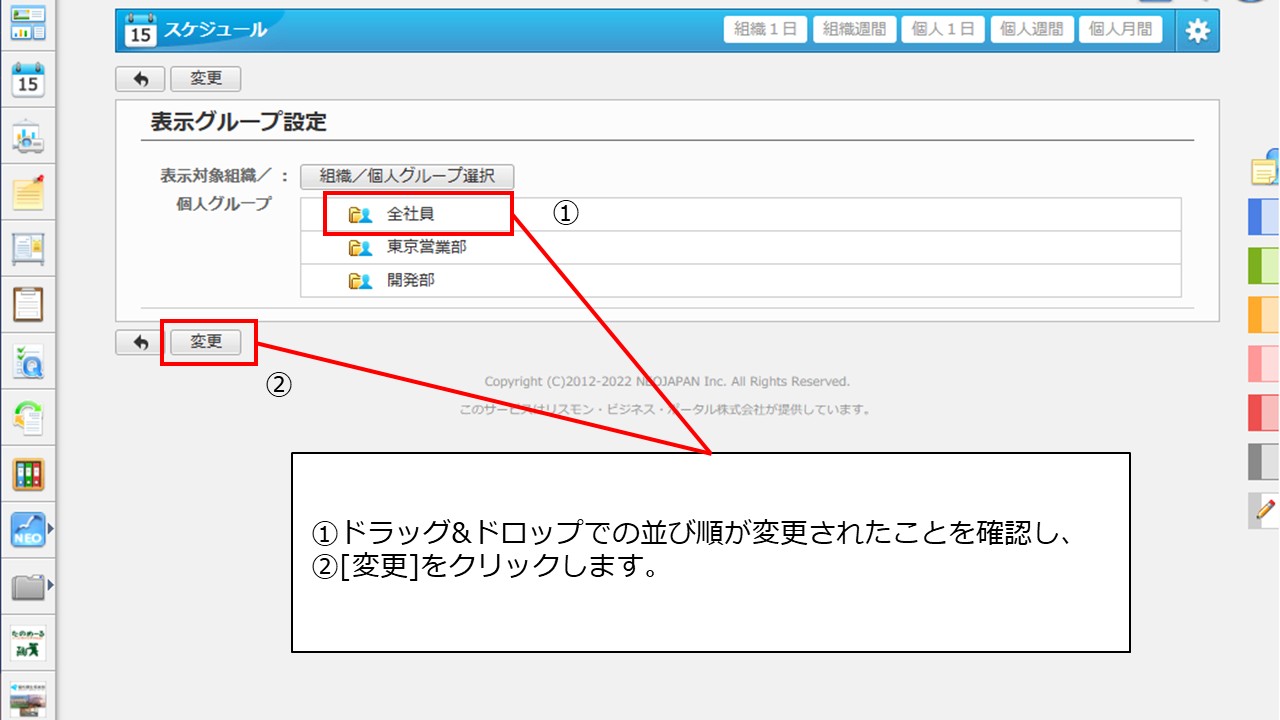Screen dimensions: 1280x720
Task: Click the back arrow button above the panel
Action: click(141, 79)
